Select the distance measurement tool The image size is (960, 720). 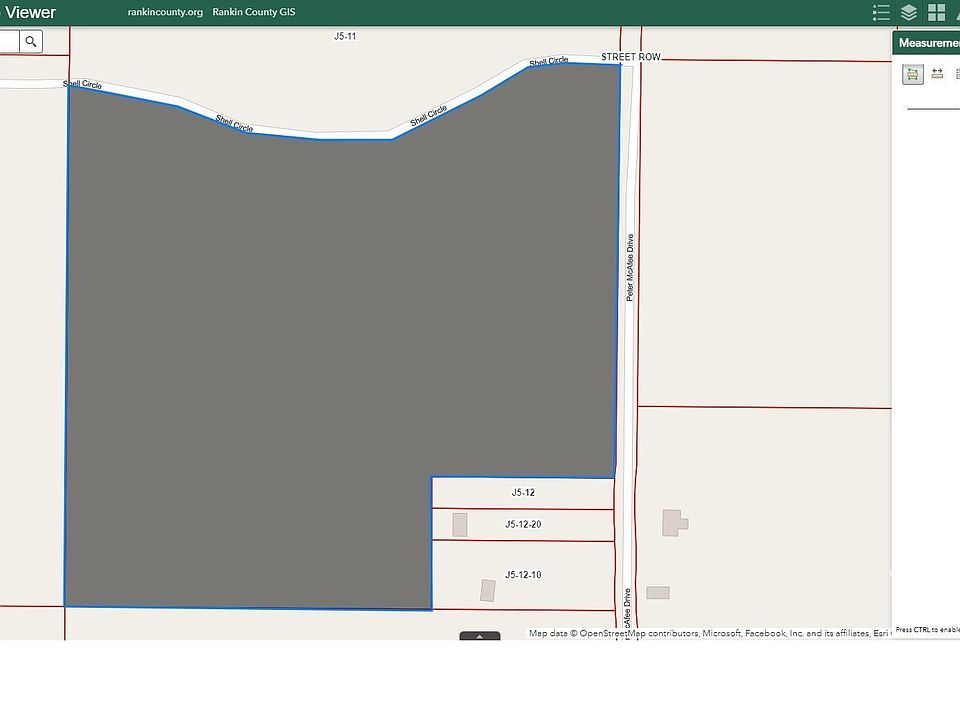[x=938, y=74]
